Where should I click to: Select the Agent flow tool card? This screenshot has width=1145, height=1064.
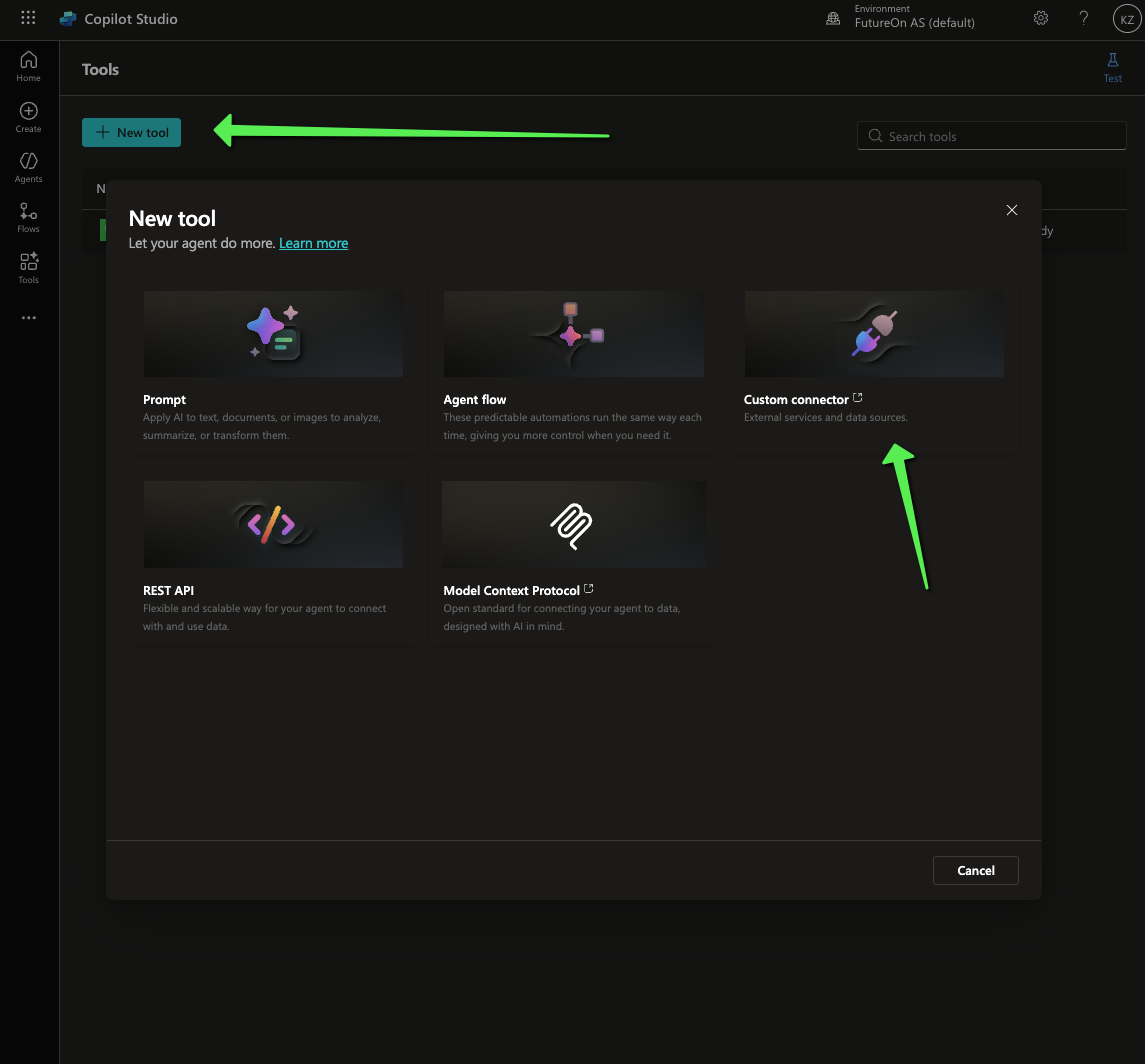573,366
